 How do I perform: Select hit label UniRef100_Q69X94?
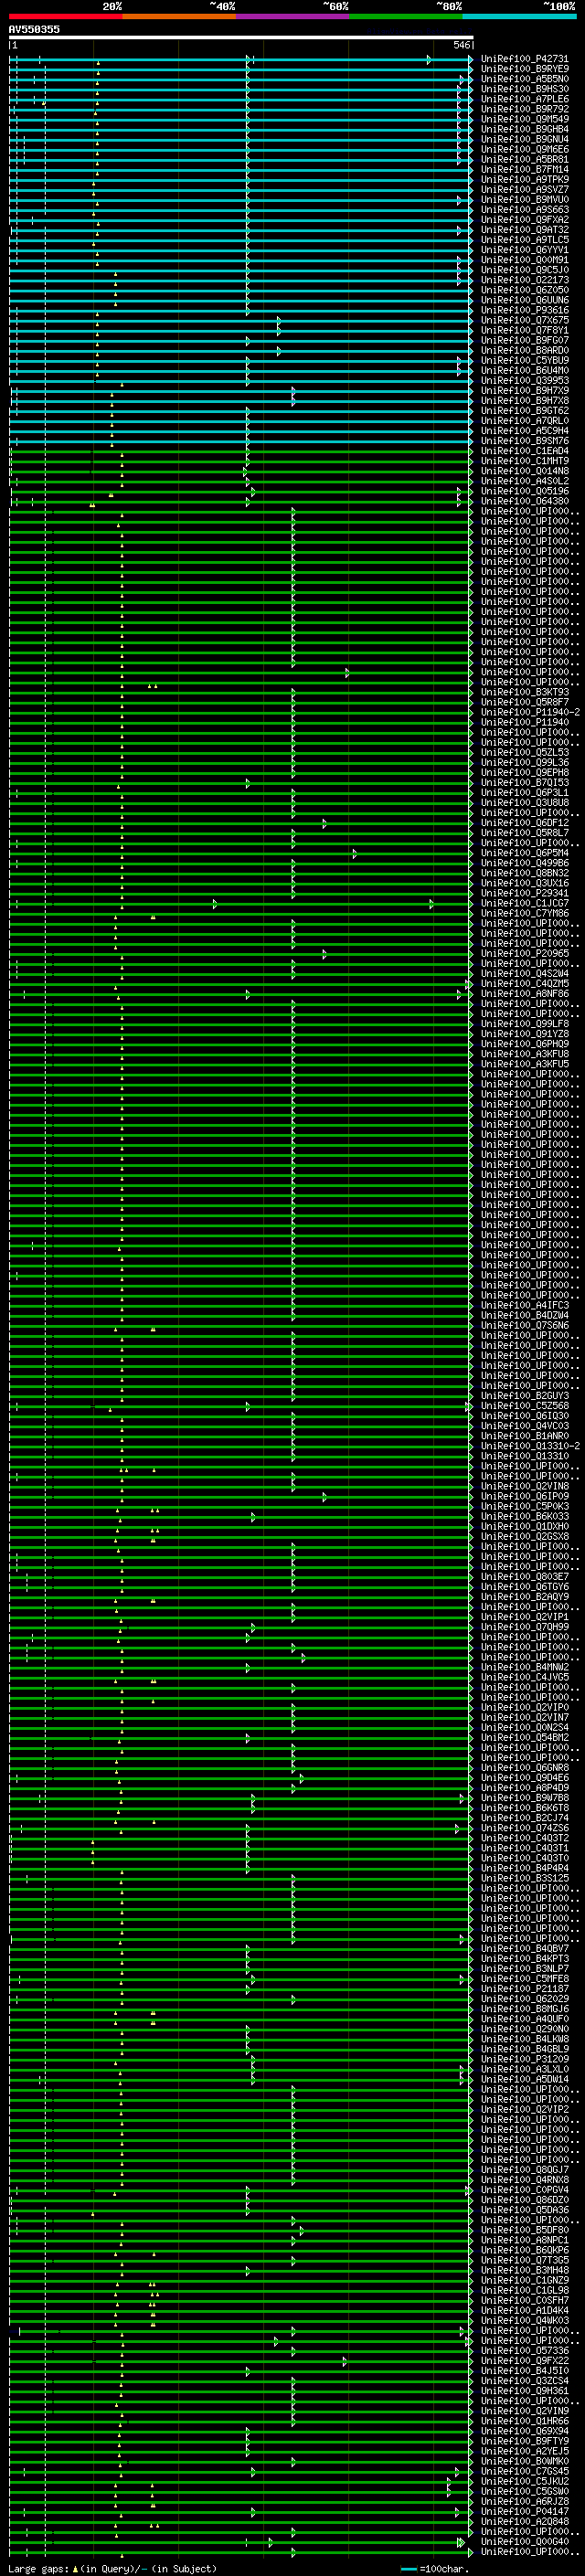(x=524, y=2430)
